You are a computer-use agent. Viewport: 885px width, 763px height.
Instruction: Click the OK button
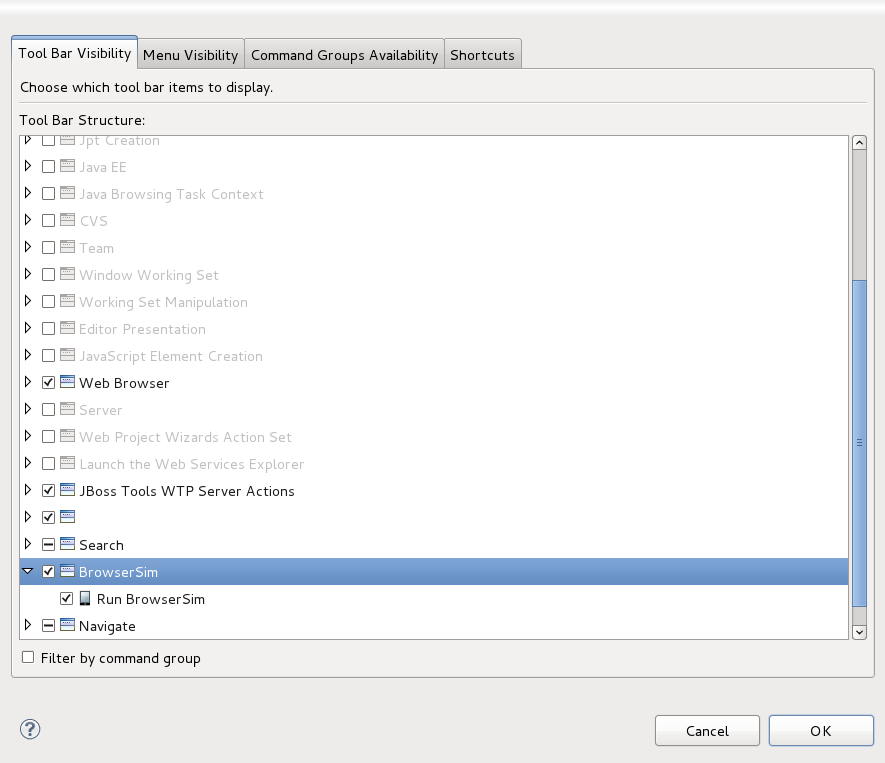[x=820, y=730]
